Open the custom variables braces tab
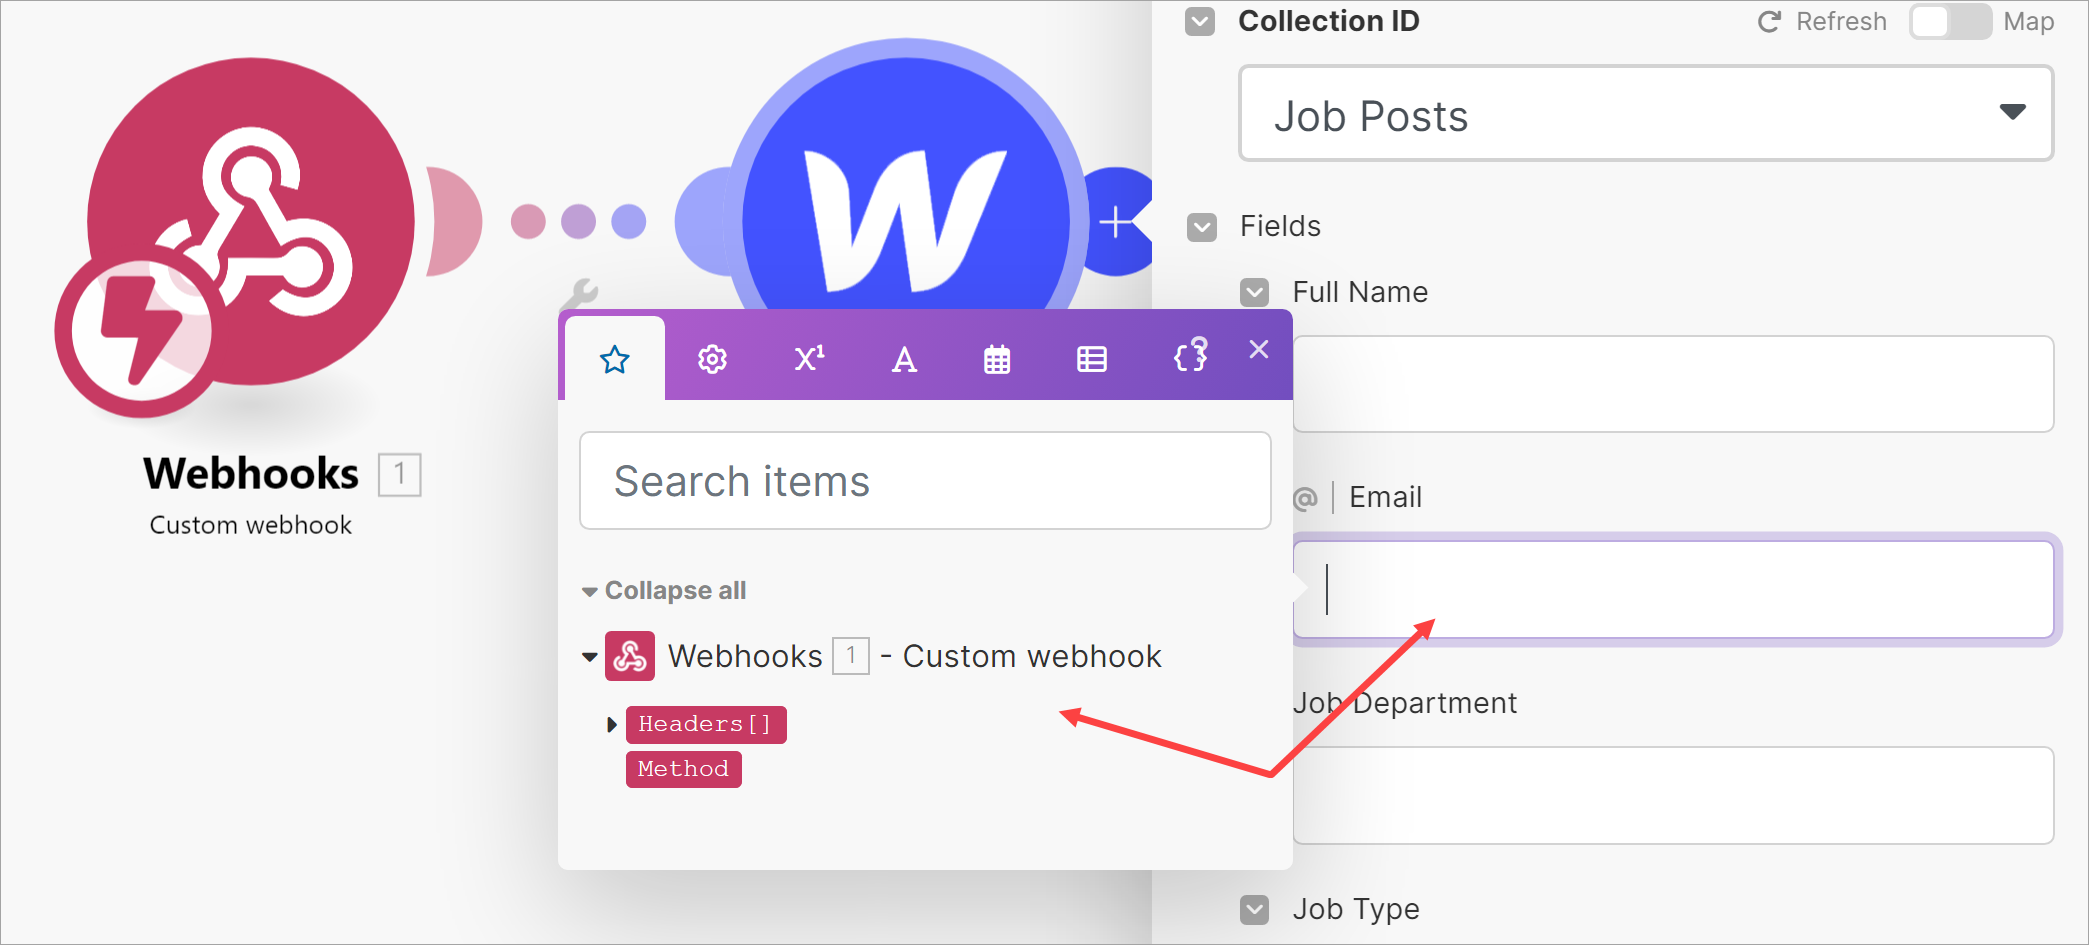Viewport: 2089px width, 945px height. coord(1191,355)
